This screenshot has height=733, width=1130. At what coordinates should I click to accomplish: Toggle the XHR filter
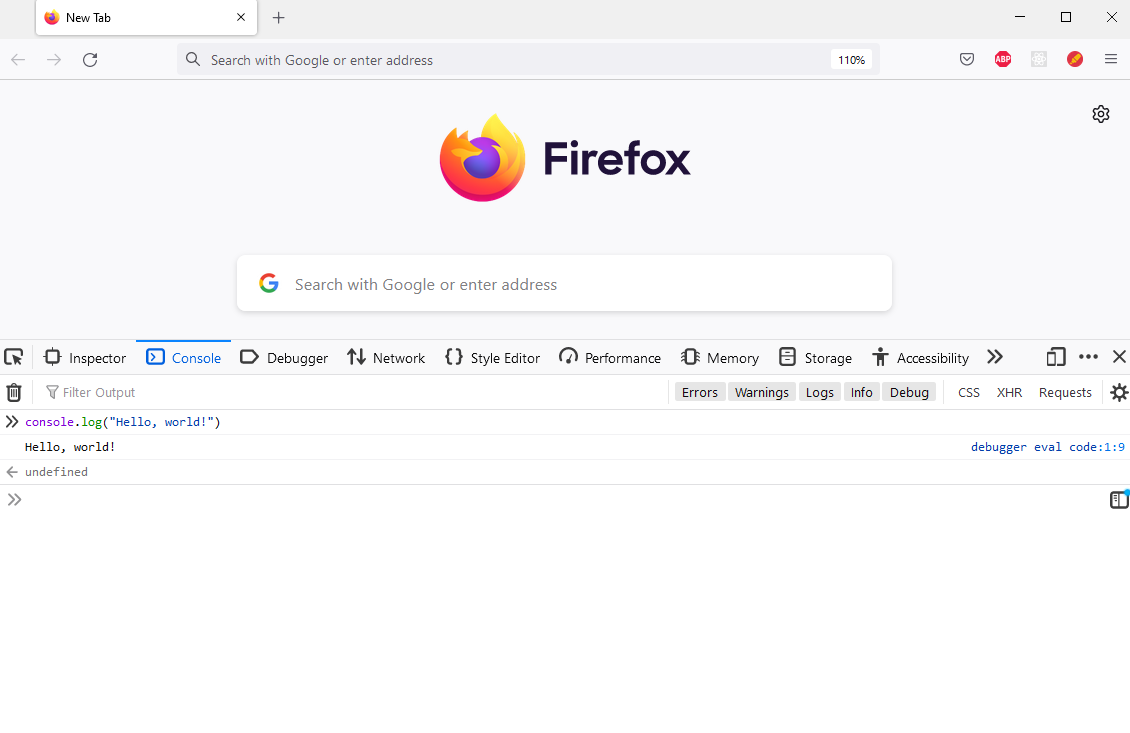coord(1009,392)
